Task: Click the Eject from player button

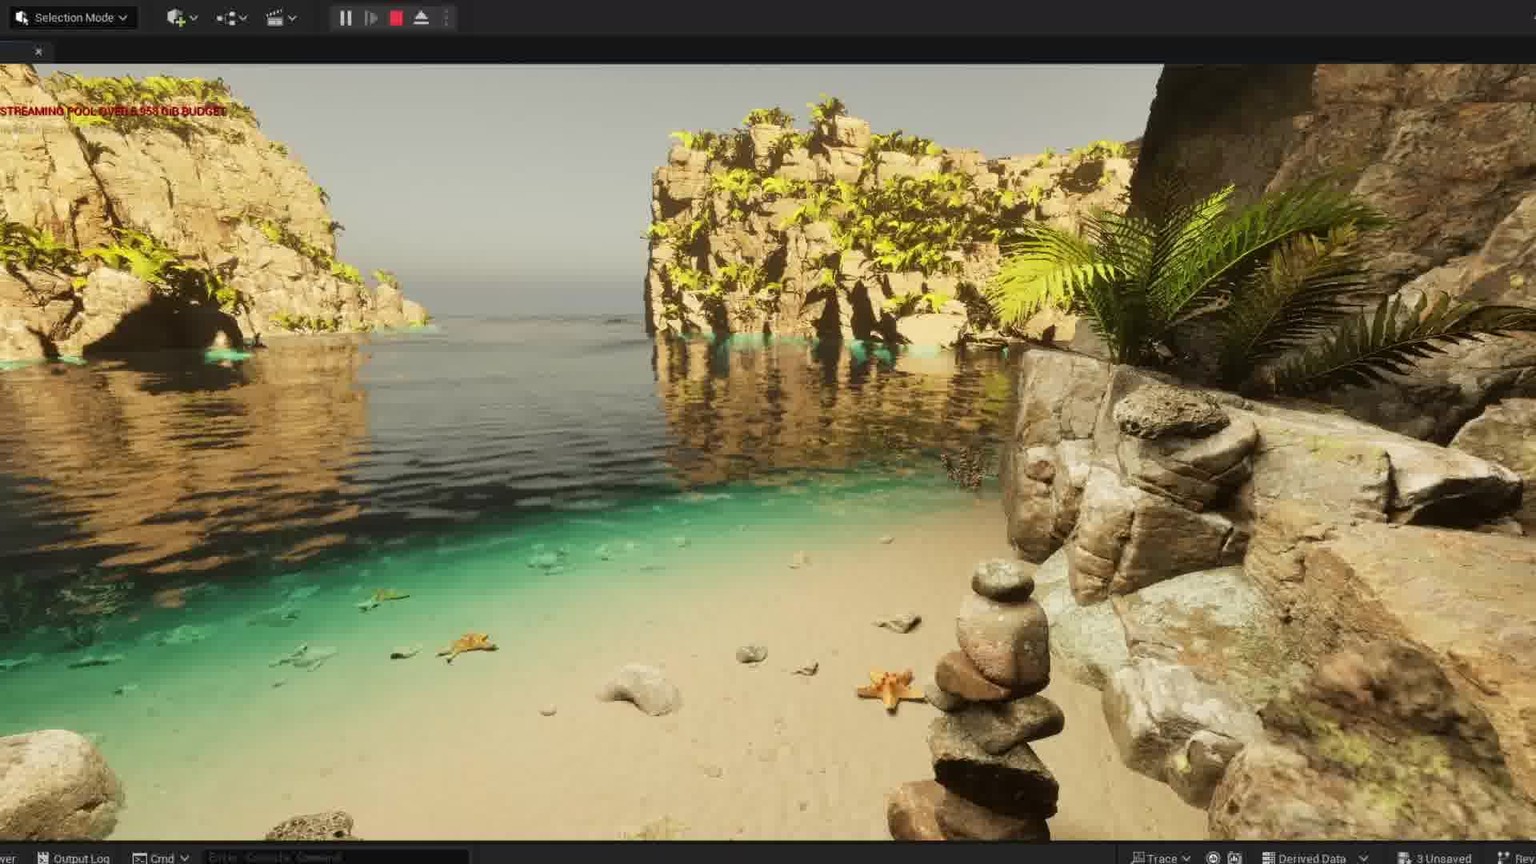Action: pos(421,18)
